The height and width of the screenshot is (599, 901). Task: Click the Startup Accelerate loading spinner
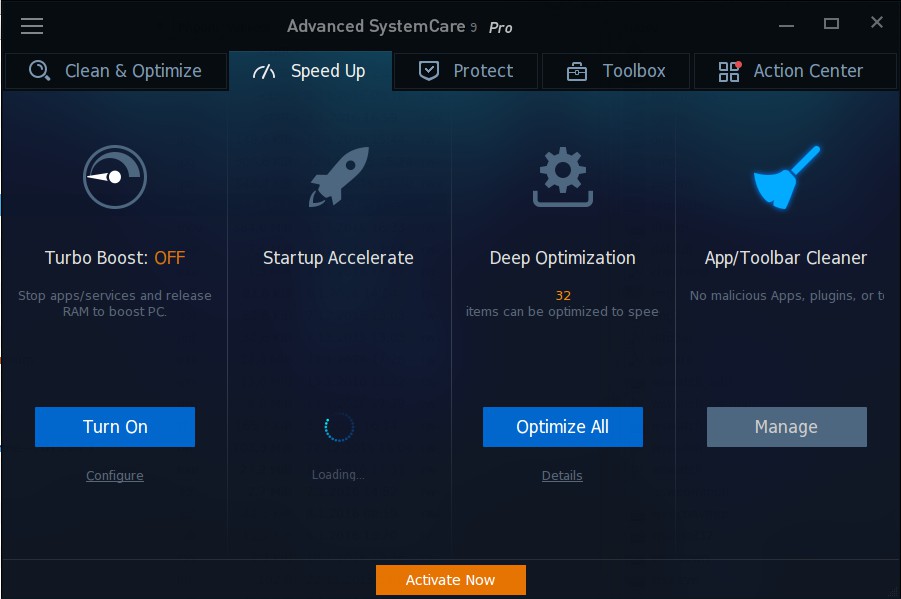click(x=339, y=427)
